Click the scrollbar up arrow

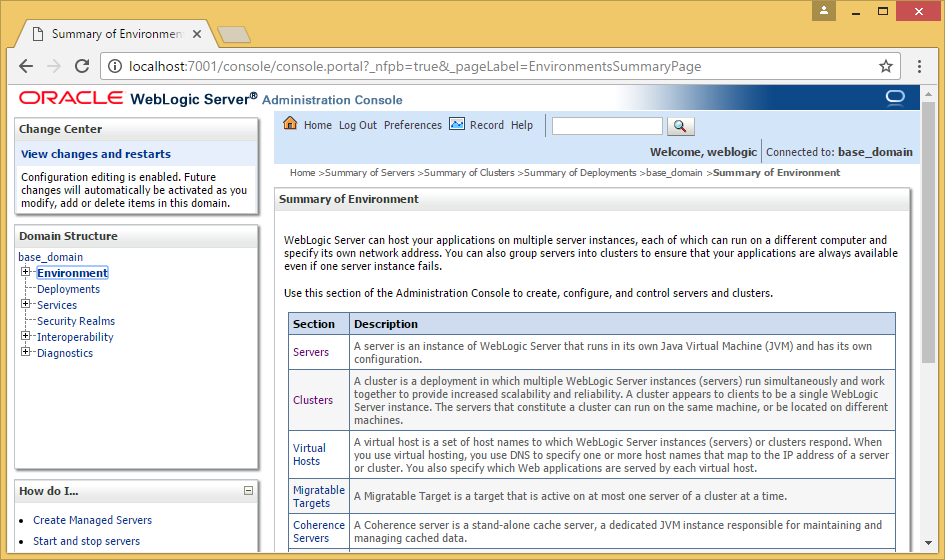(x=928, y=95)
